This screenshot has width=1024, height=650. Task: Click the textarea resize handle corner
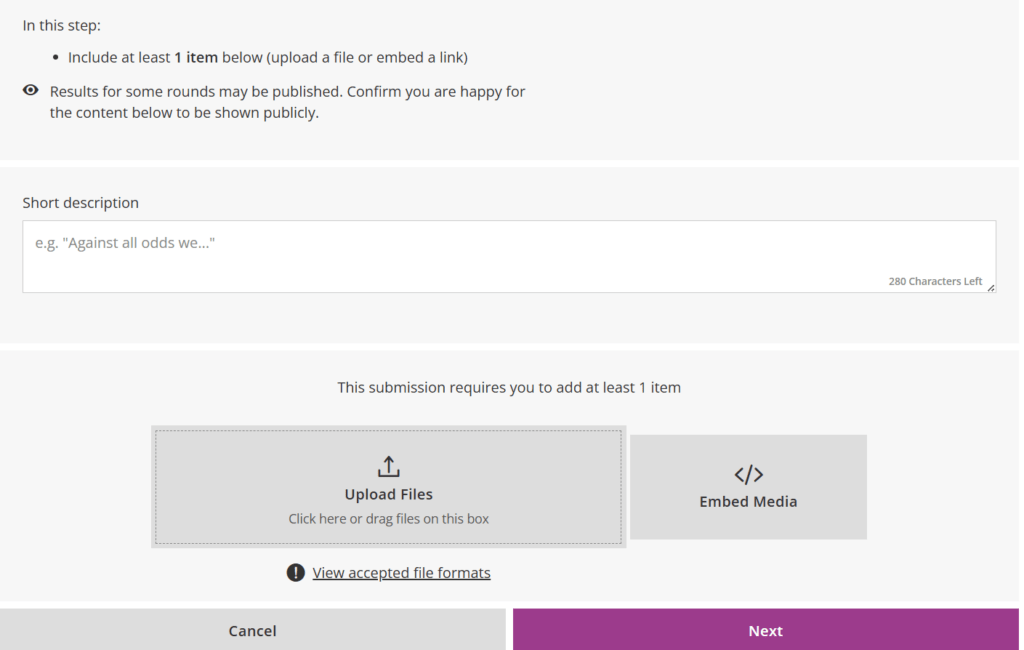pos(990,288)
